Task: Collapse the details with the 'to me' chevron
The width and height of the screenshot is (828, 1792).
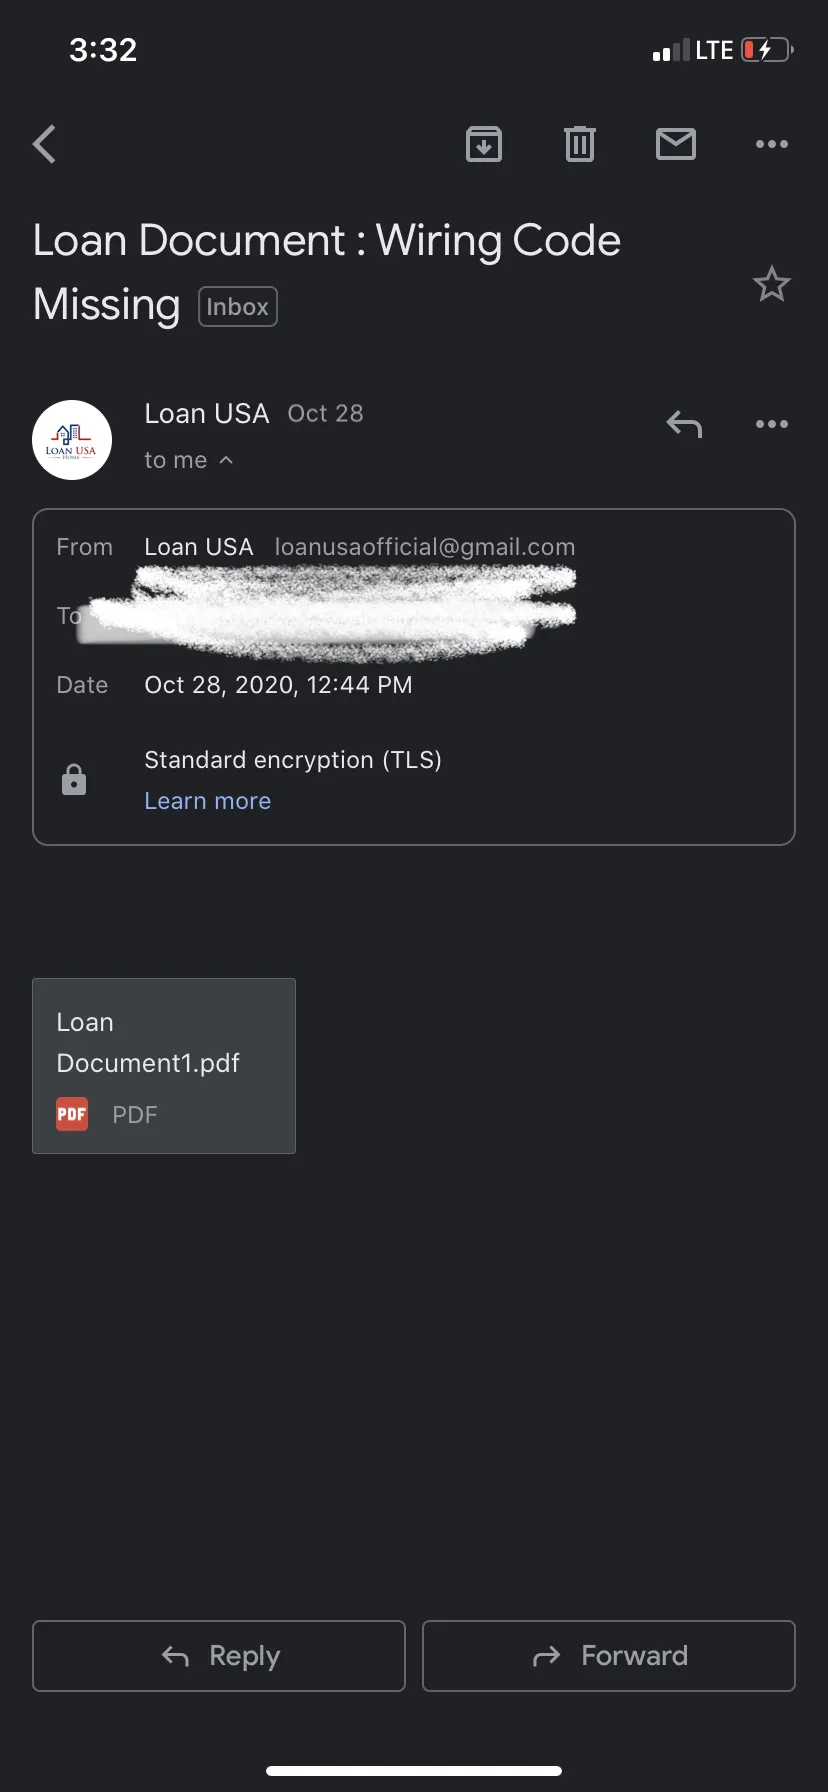Action: (x=226, y=460)
